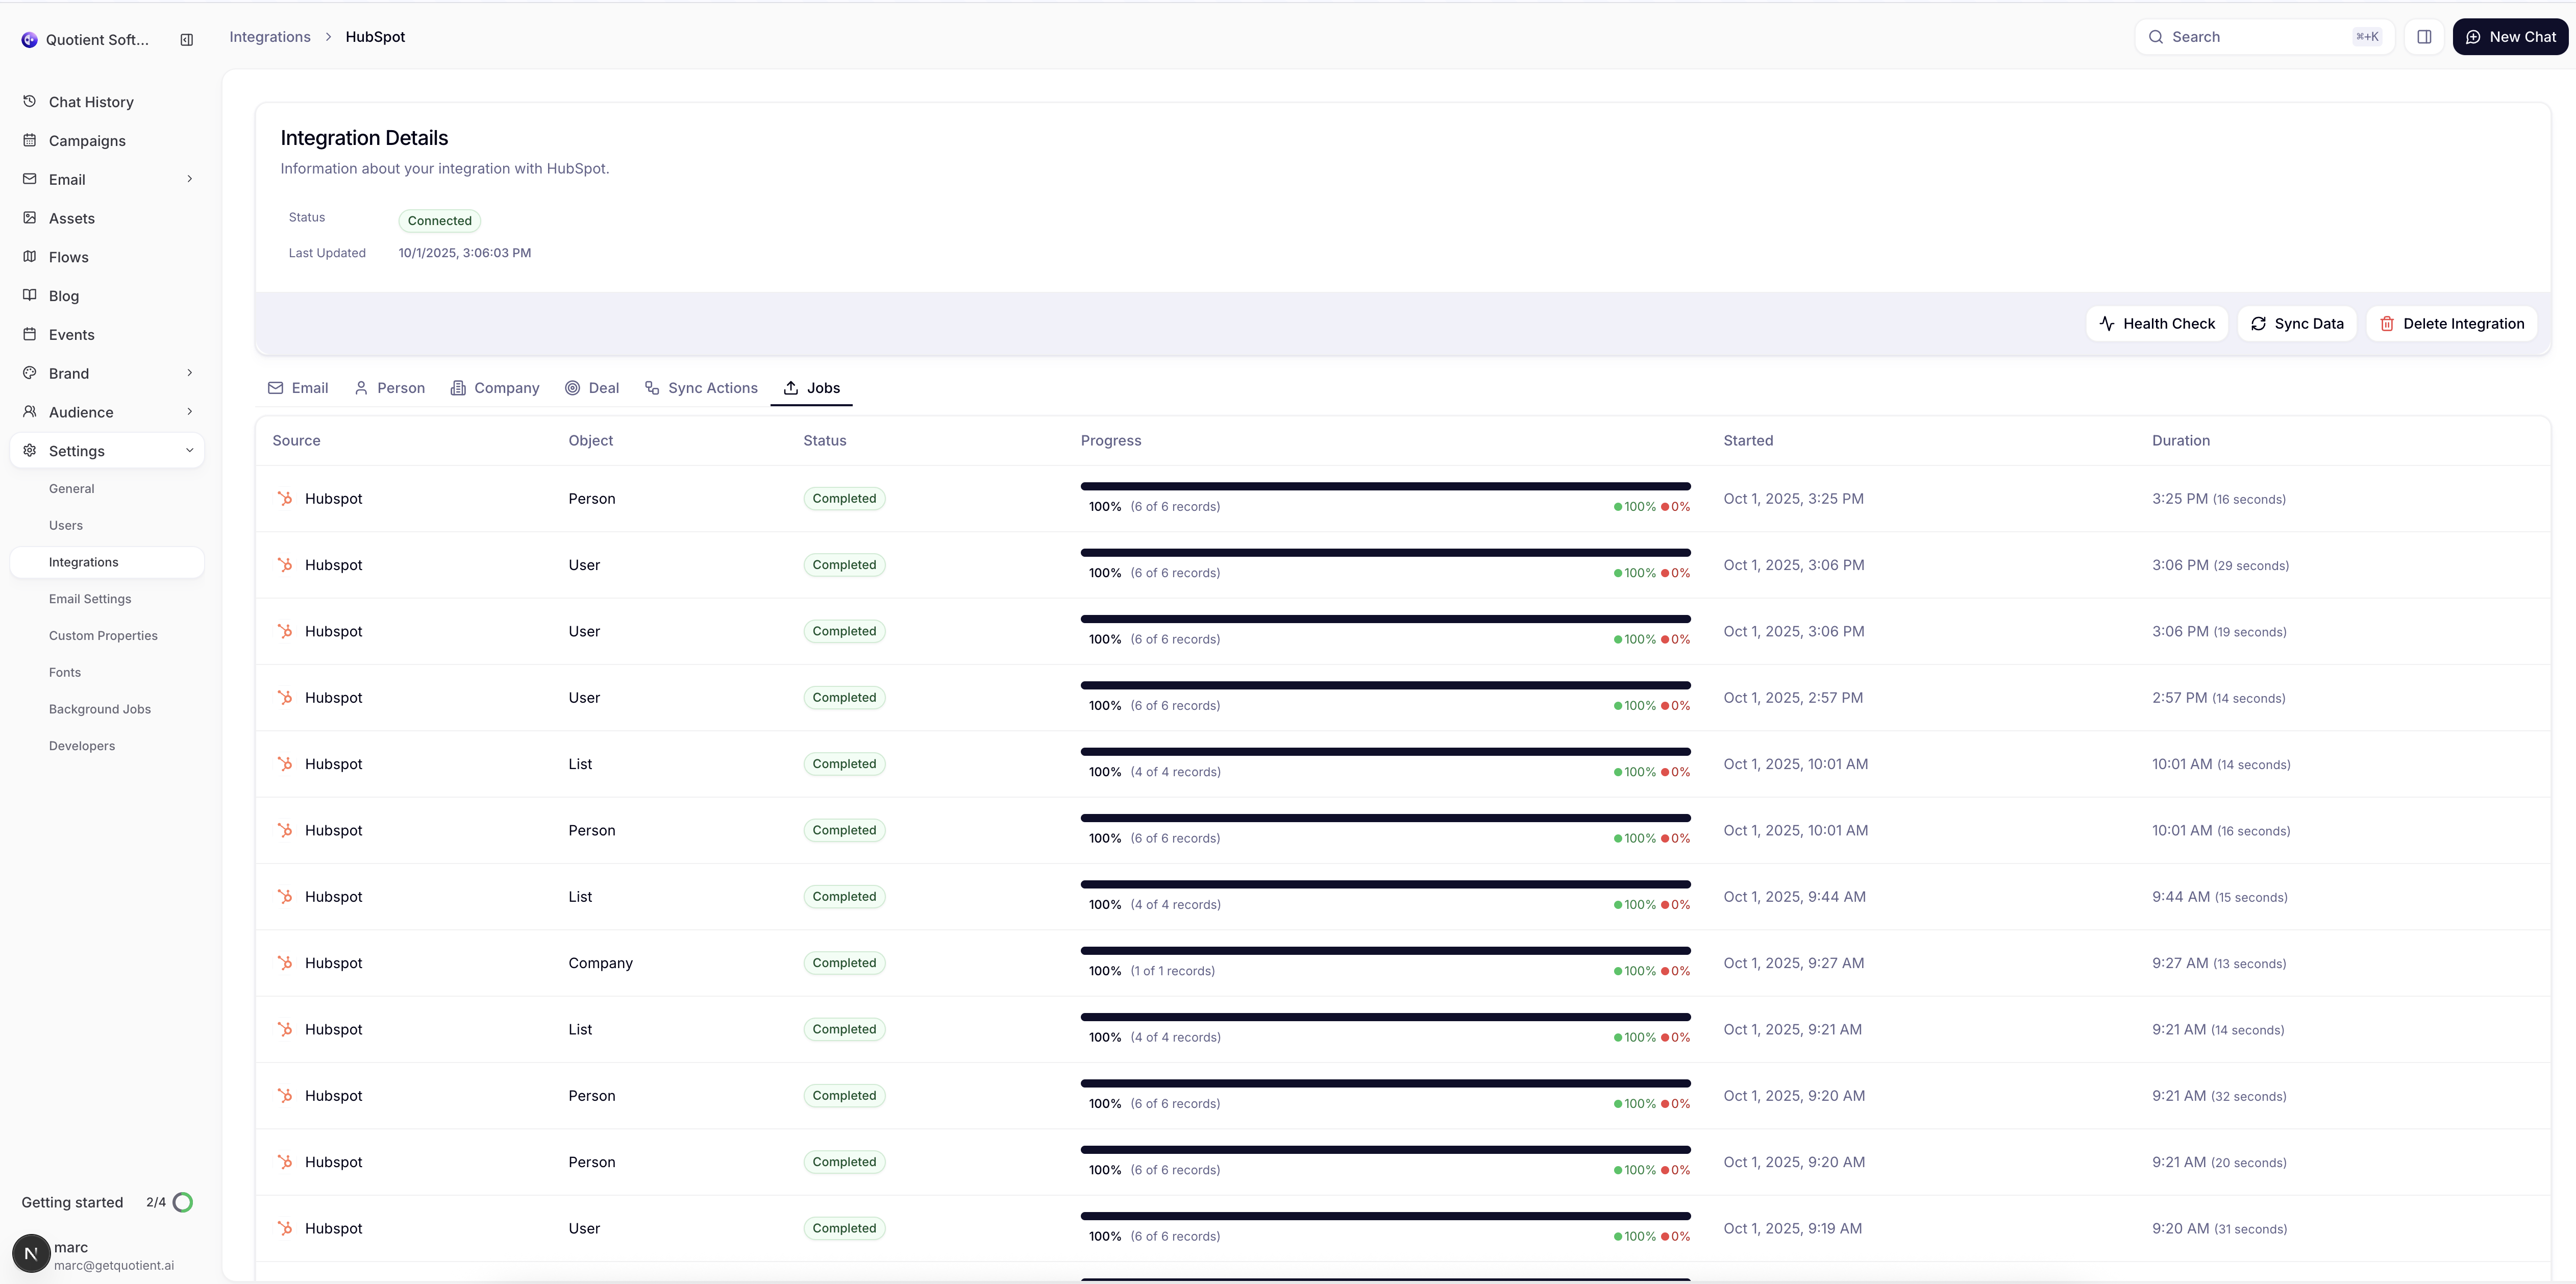Viewport: 2576px width, 1284px height.
Task: Run a Health Check on the integration
Action: pyautogui.click(x=2156, y=323)
